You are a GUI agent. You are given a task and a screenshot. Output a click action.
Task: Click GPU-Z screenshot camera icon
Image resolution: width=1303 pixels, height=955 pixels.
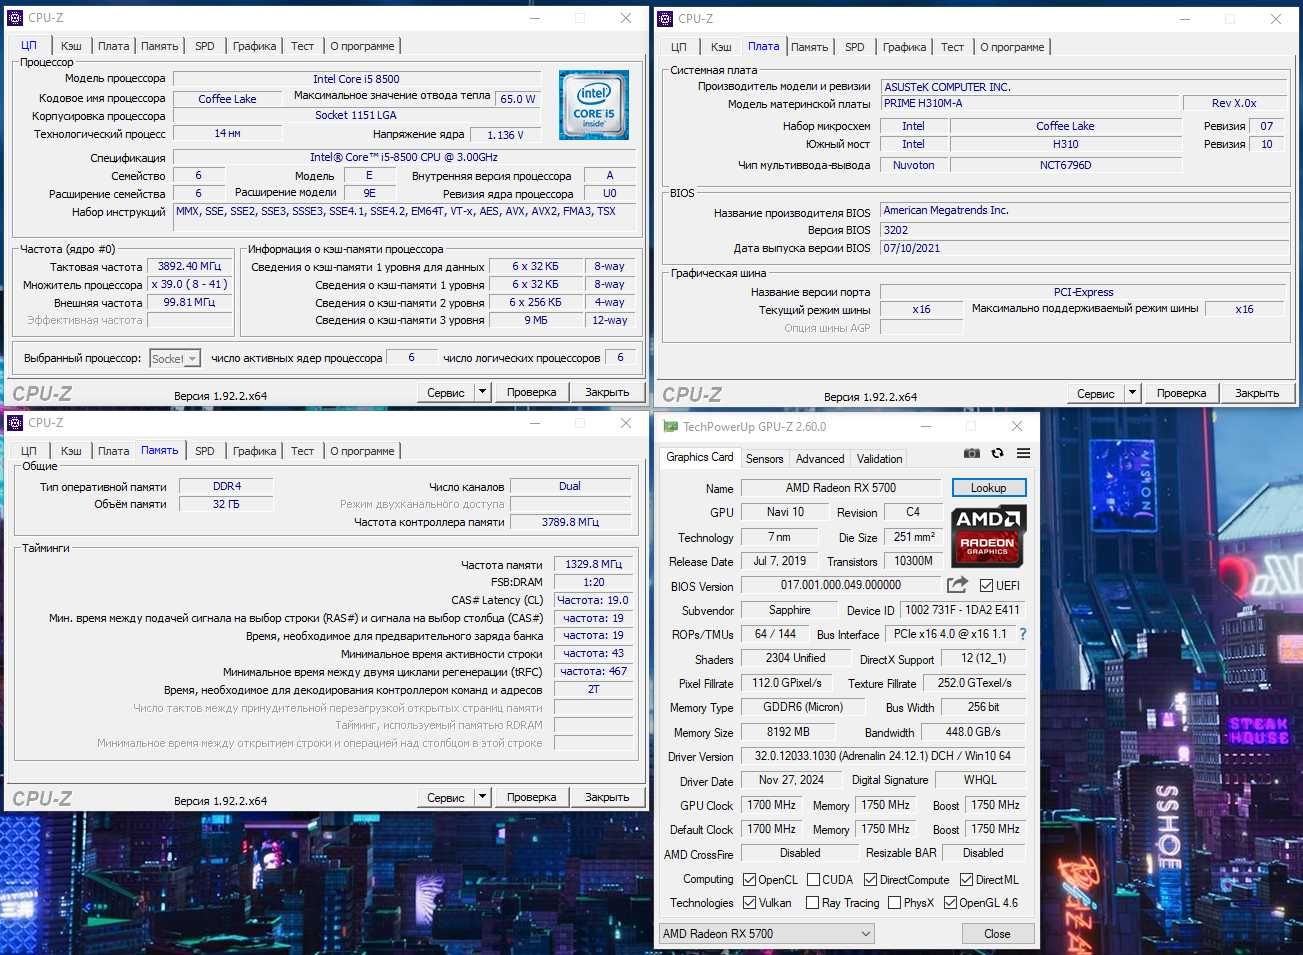pos(971,453)
